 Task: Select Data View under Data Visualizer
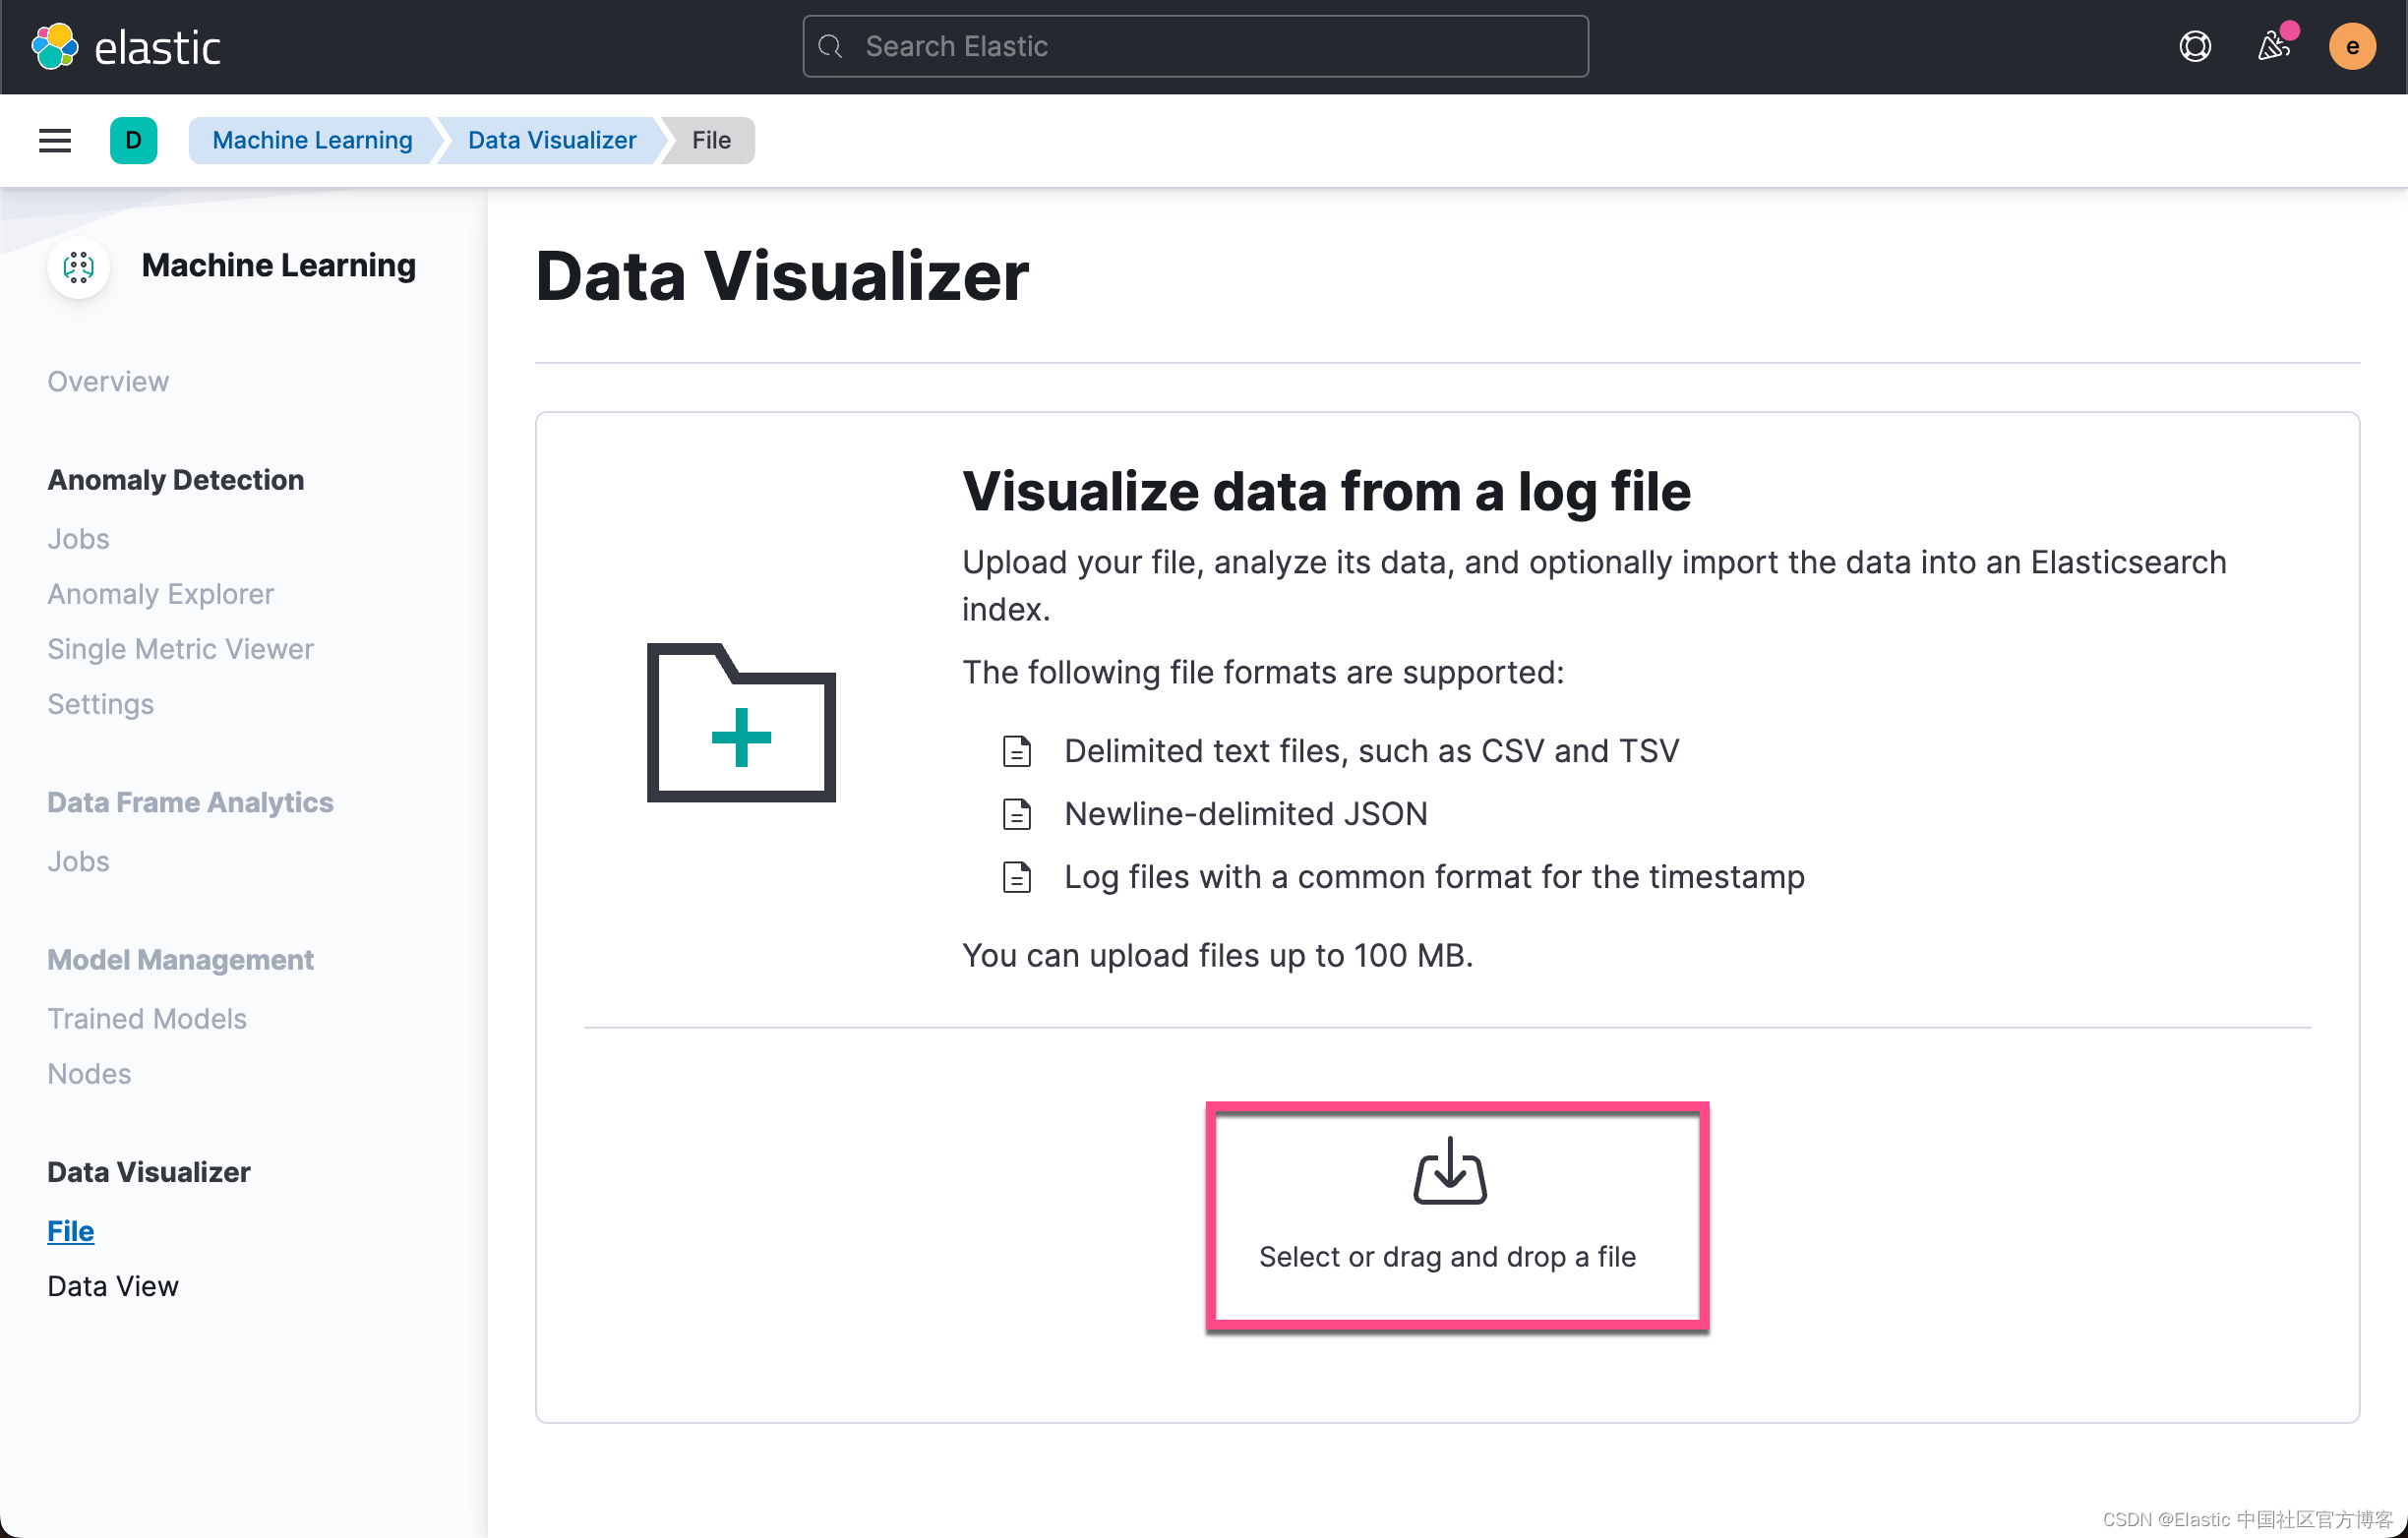(113, 1286)
